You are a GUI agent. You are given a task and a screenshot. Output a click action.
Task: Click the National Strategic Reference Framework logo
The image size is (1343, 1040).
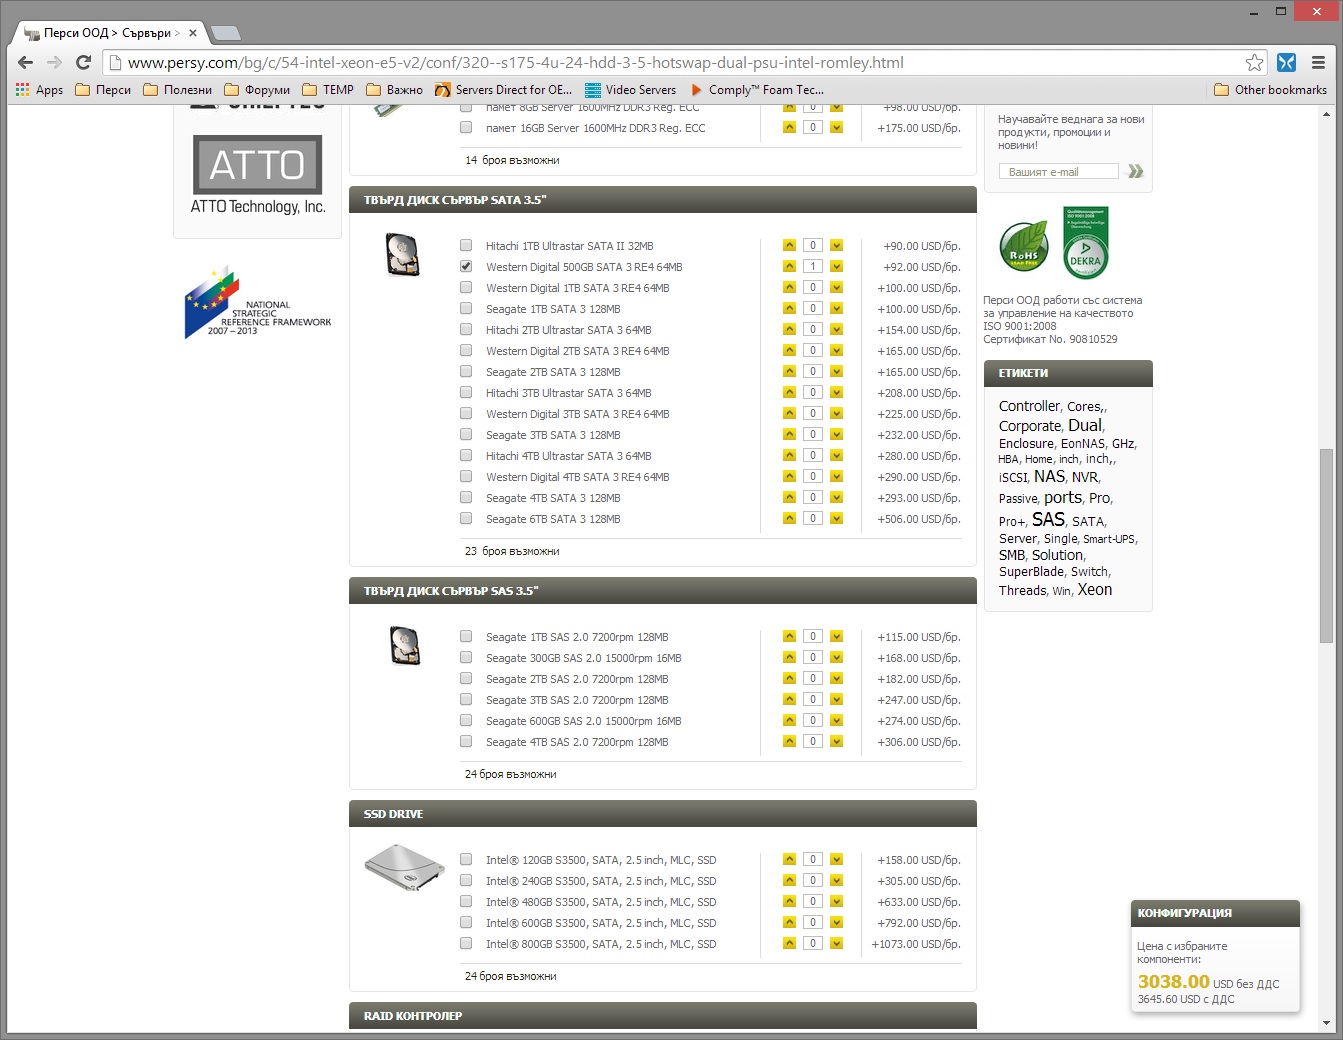point(257,302)
